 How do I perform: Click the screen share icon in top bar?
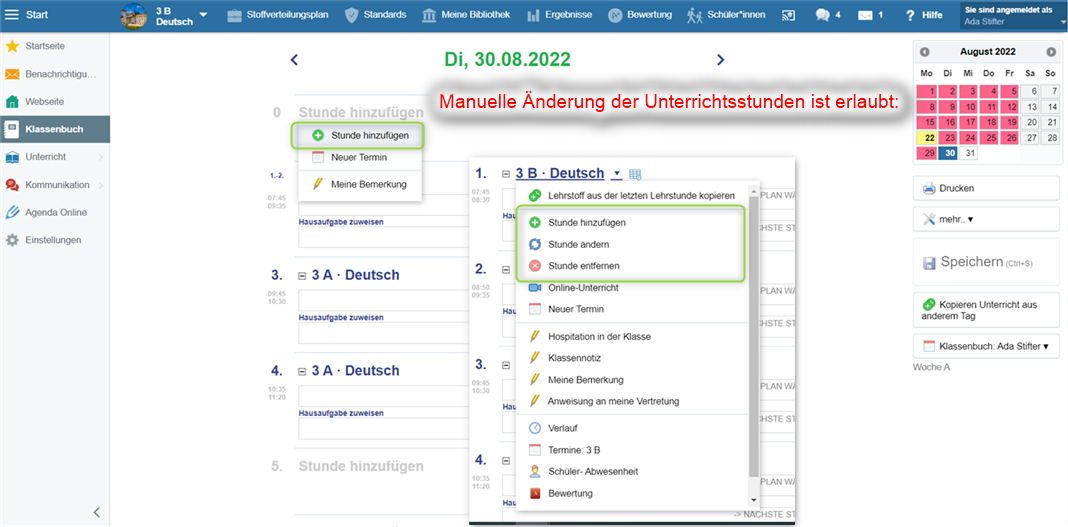788,15
